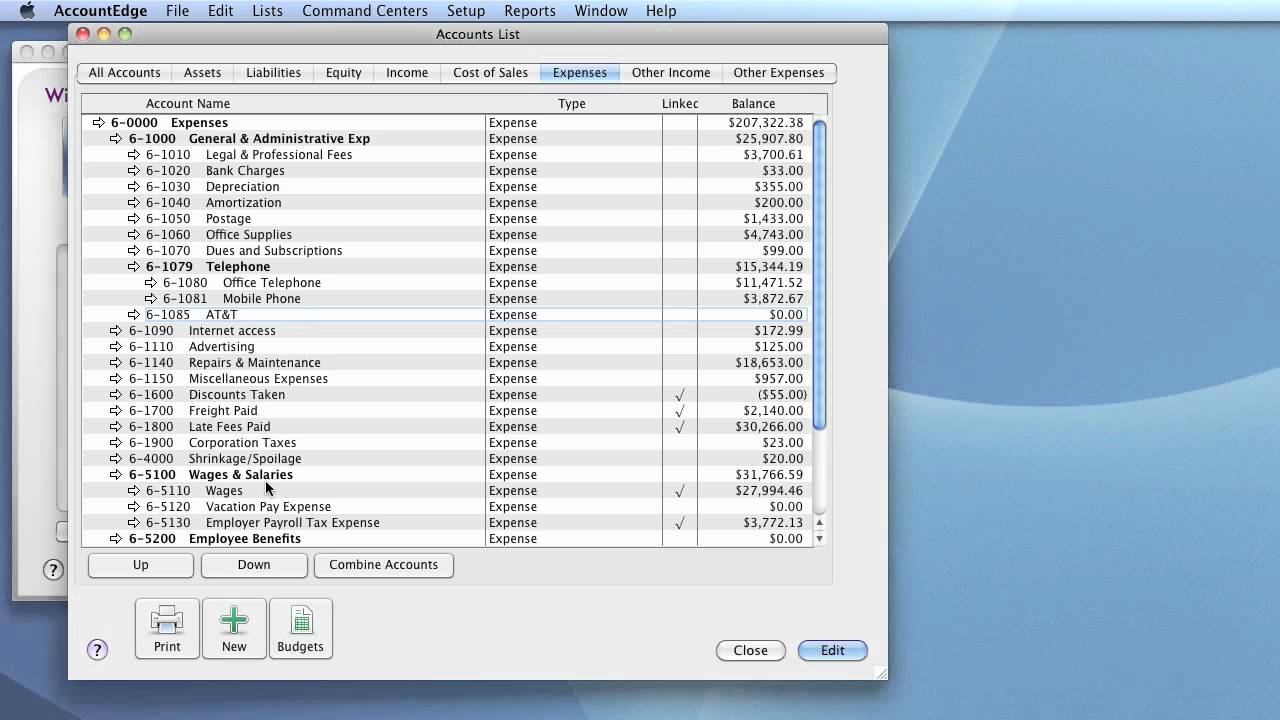Click the arrow icon beside 6-1900 Corporation Taxes

[116, 443]
